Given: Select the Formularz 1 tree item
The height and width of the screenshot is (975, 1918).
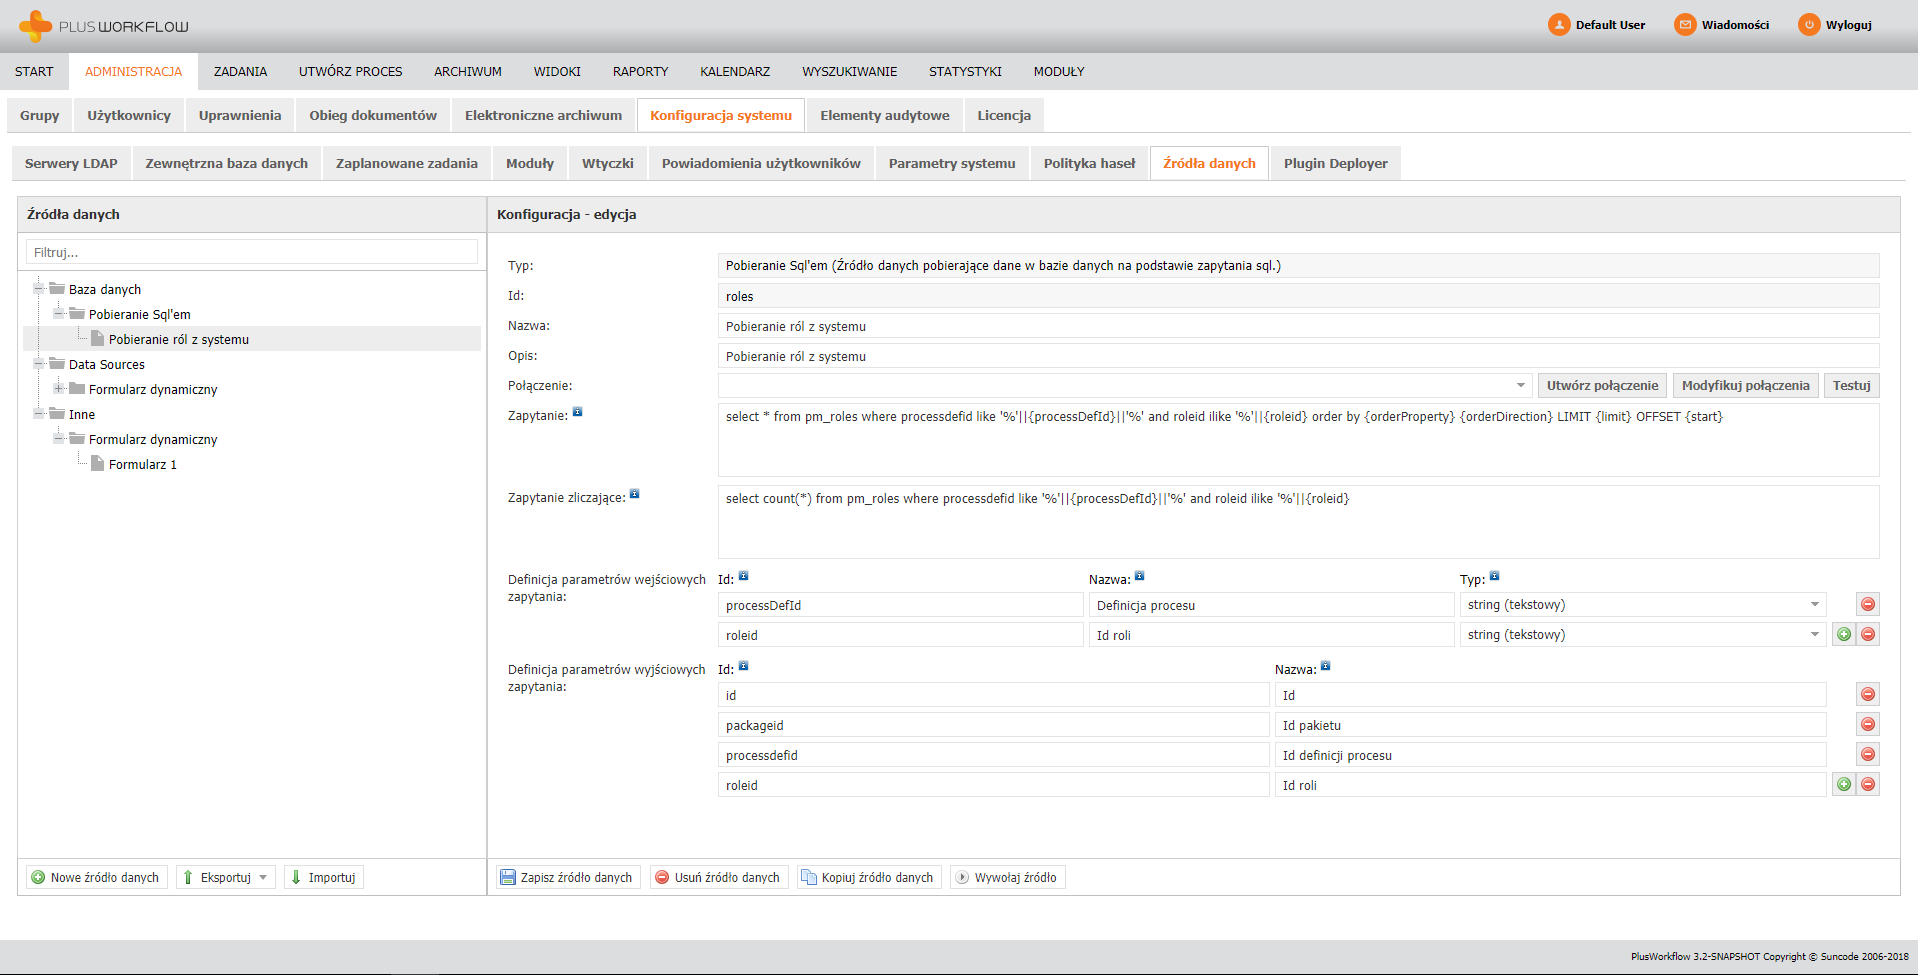Looking at the screenshot, I should pos(142,465).
